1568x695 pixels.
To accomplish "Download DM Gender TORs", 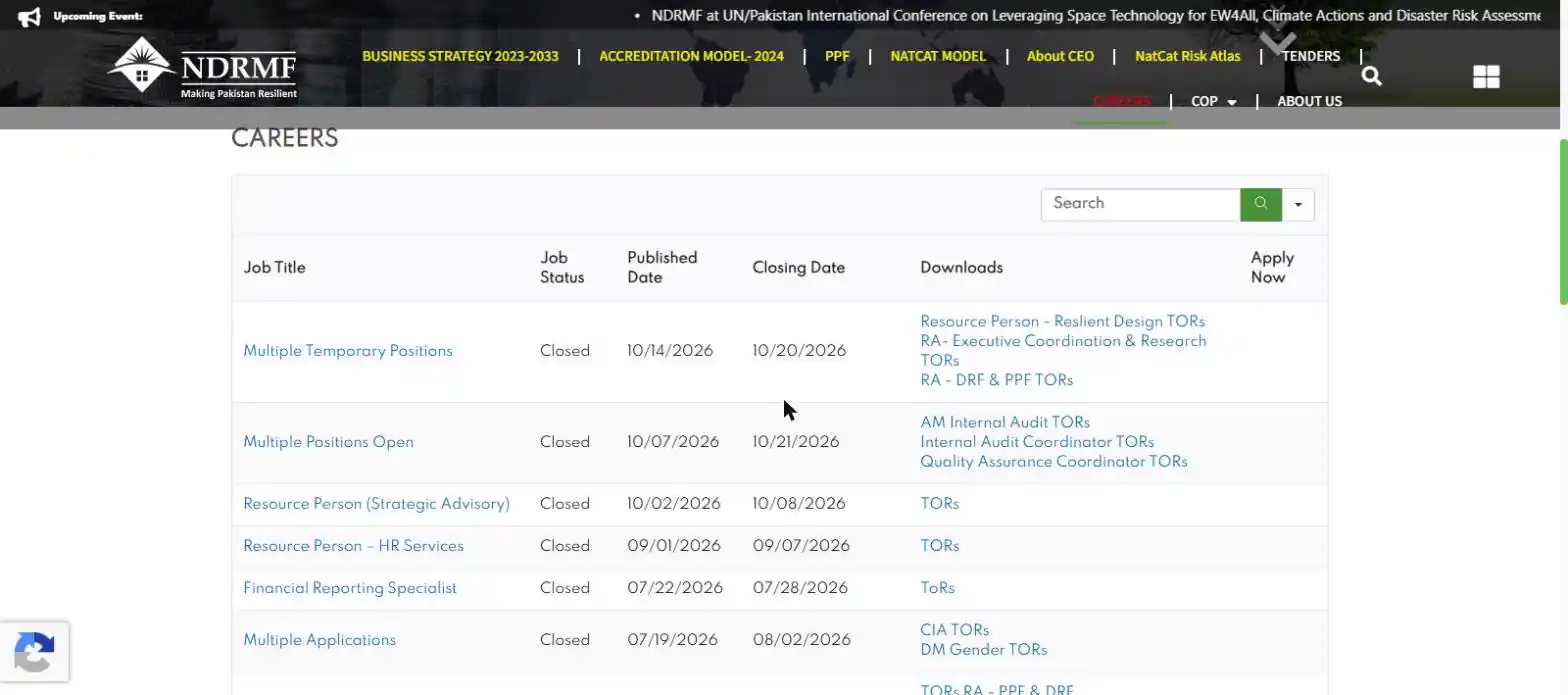I will click(x=983, y=650).
